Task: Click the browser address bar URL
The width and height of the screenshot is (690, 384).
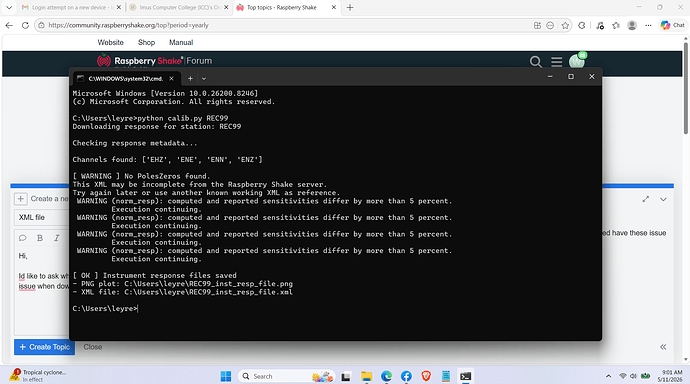Action: (x=128, y=26)
